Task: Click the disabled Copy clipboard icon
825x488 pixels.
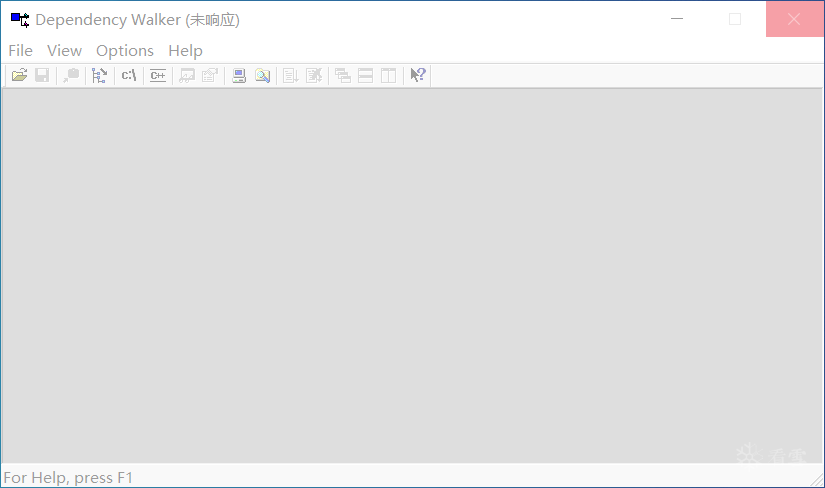Action: coord(71,75)
